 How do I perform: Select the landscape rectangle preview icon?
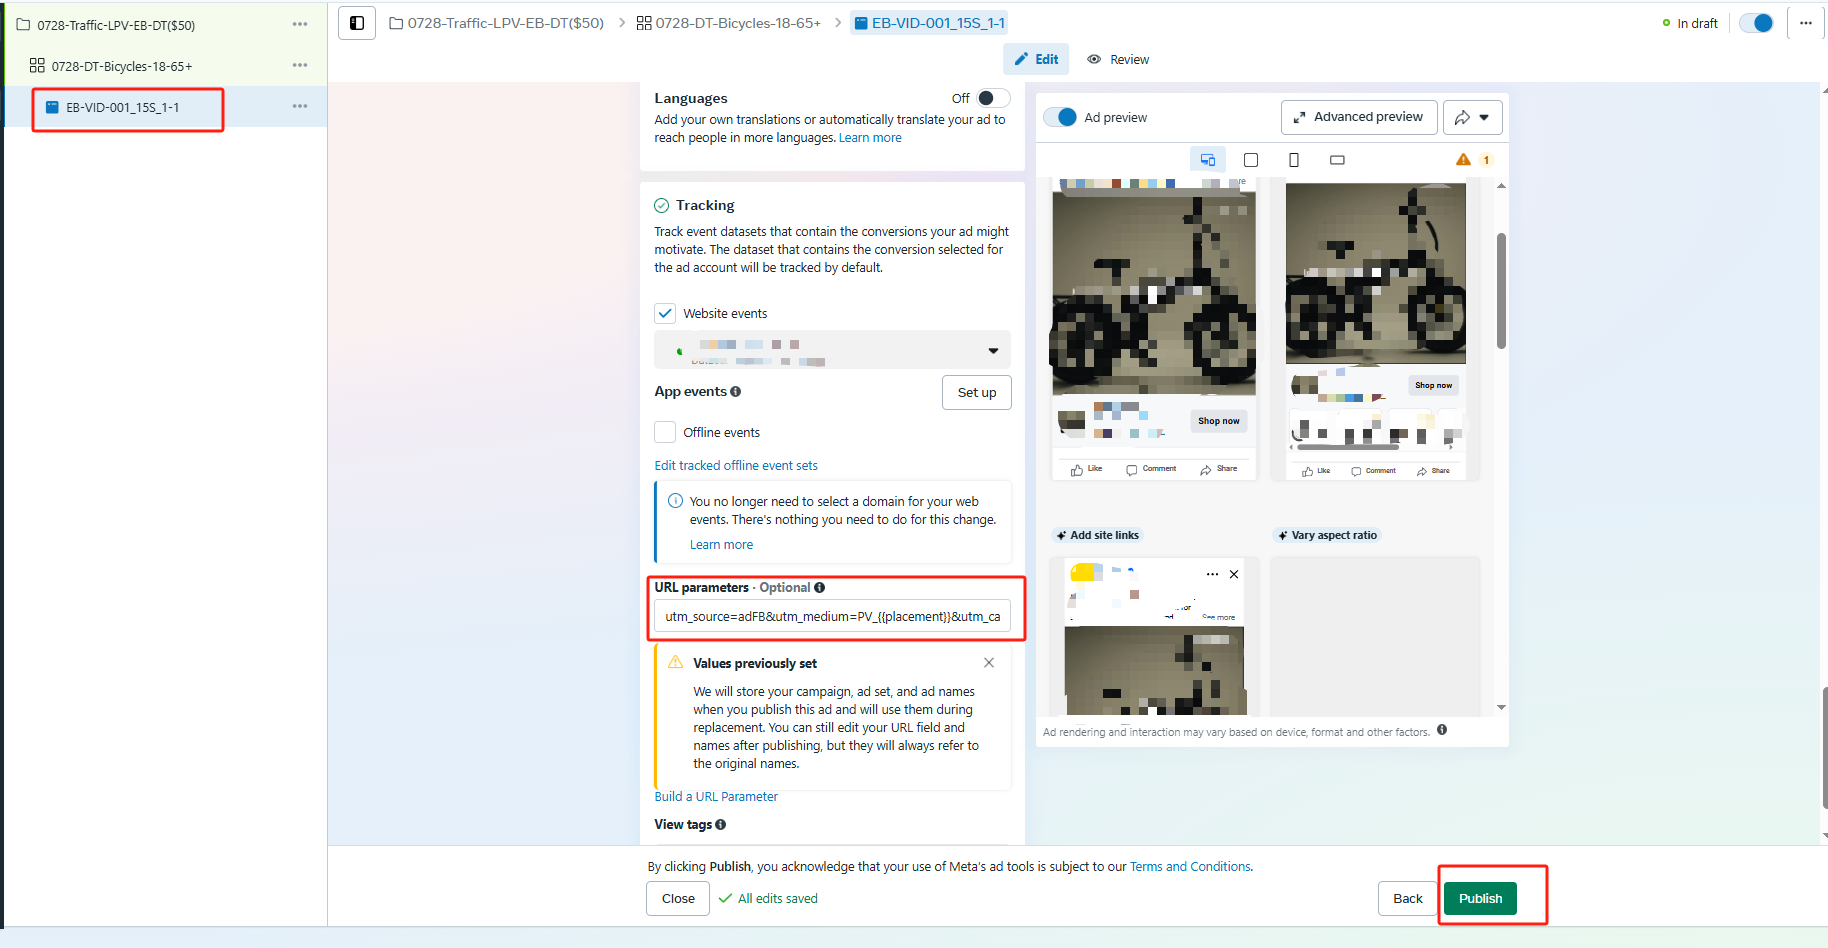pyautogui.click(x=1337, y=159)
